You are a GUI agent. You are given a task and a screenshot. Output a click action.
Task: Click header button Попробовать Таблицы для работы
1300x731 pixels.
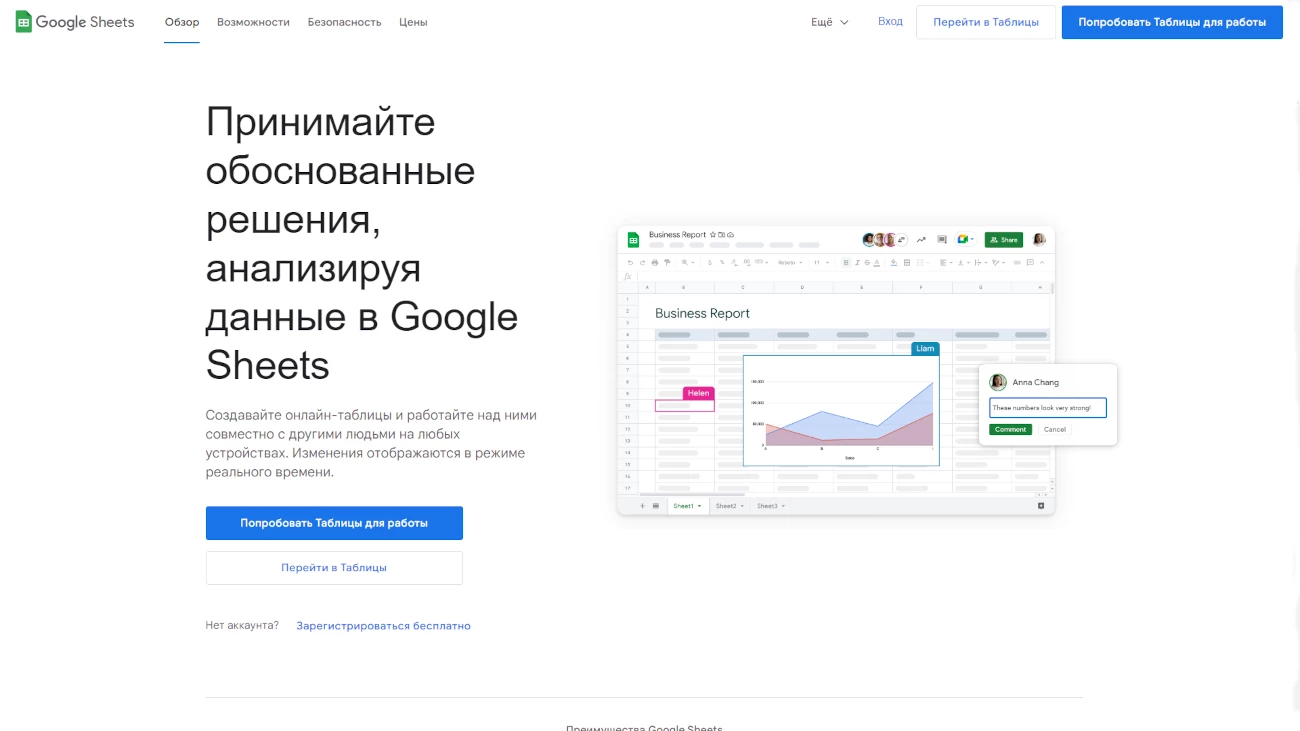1172,22
